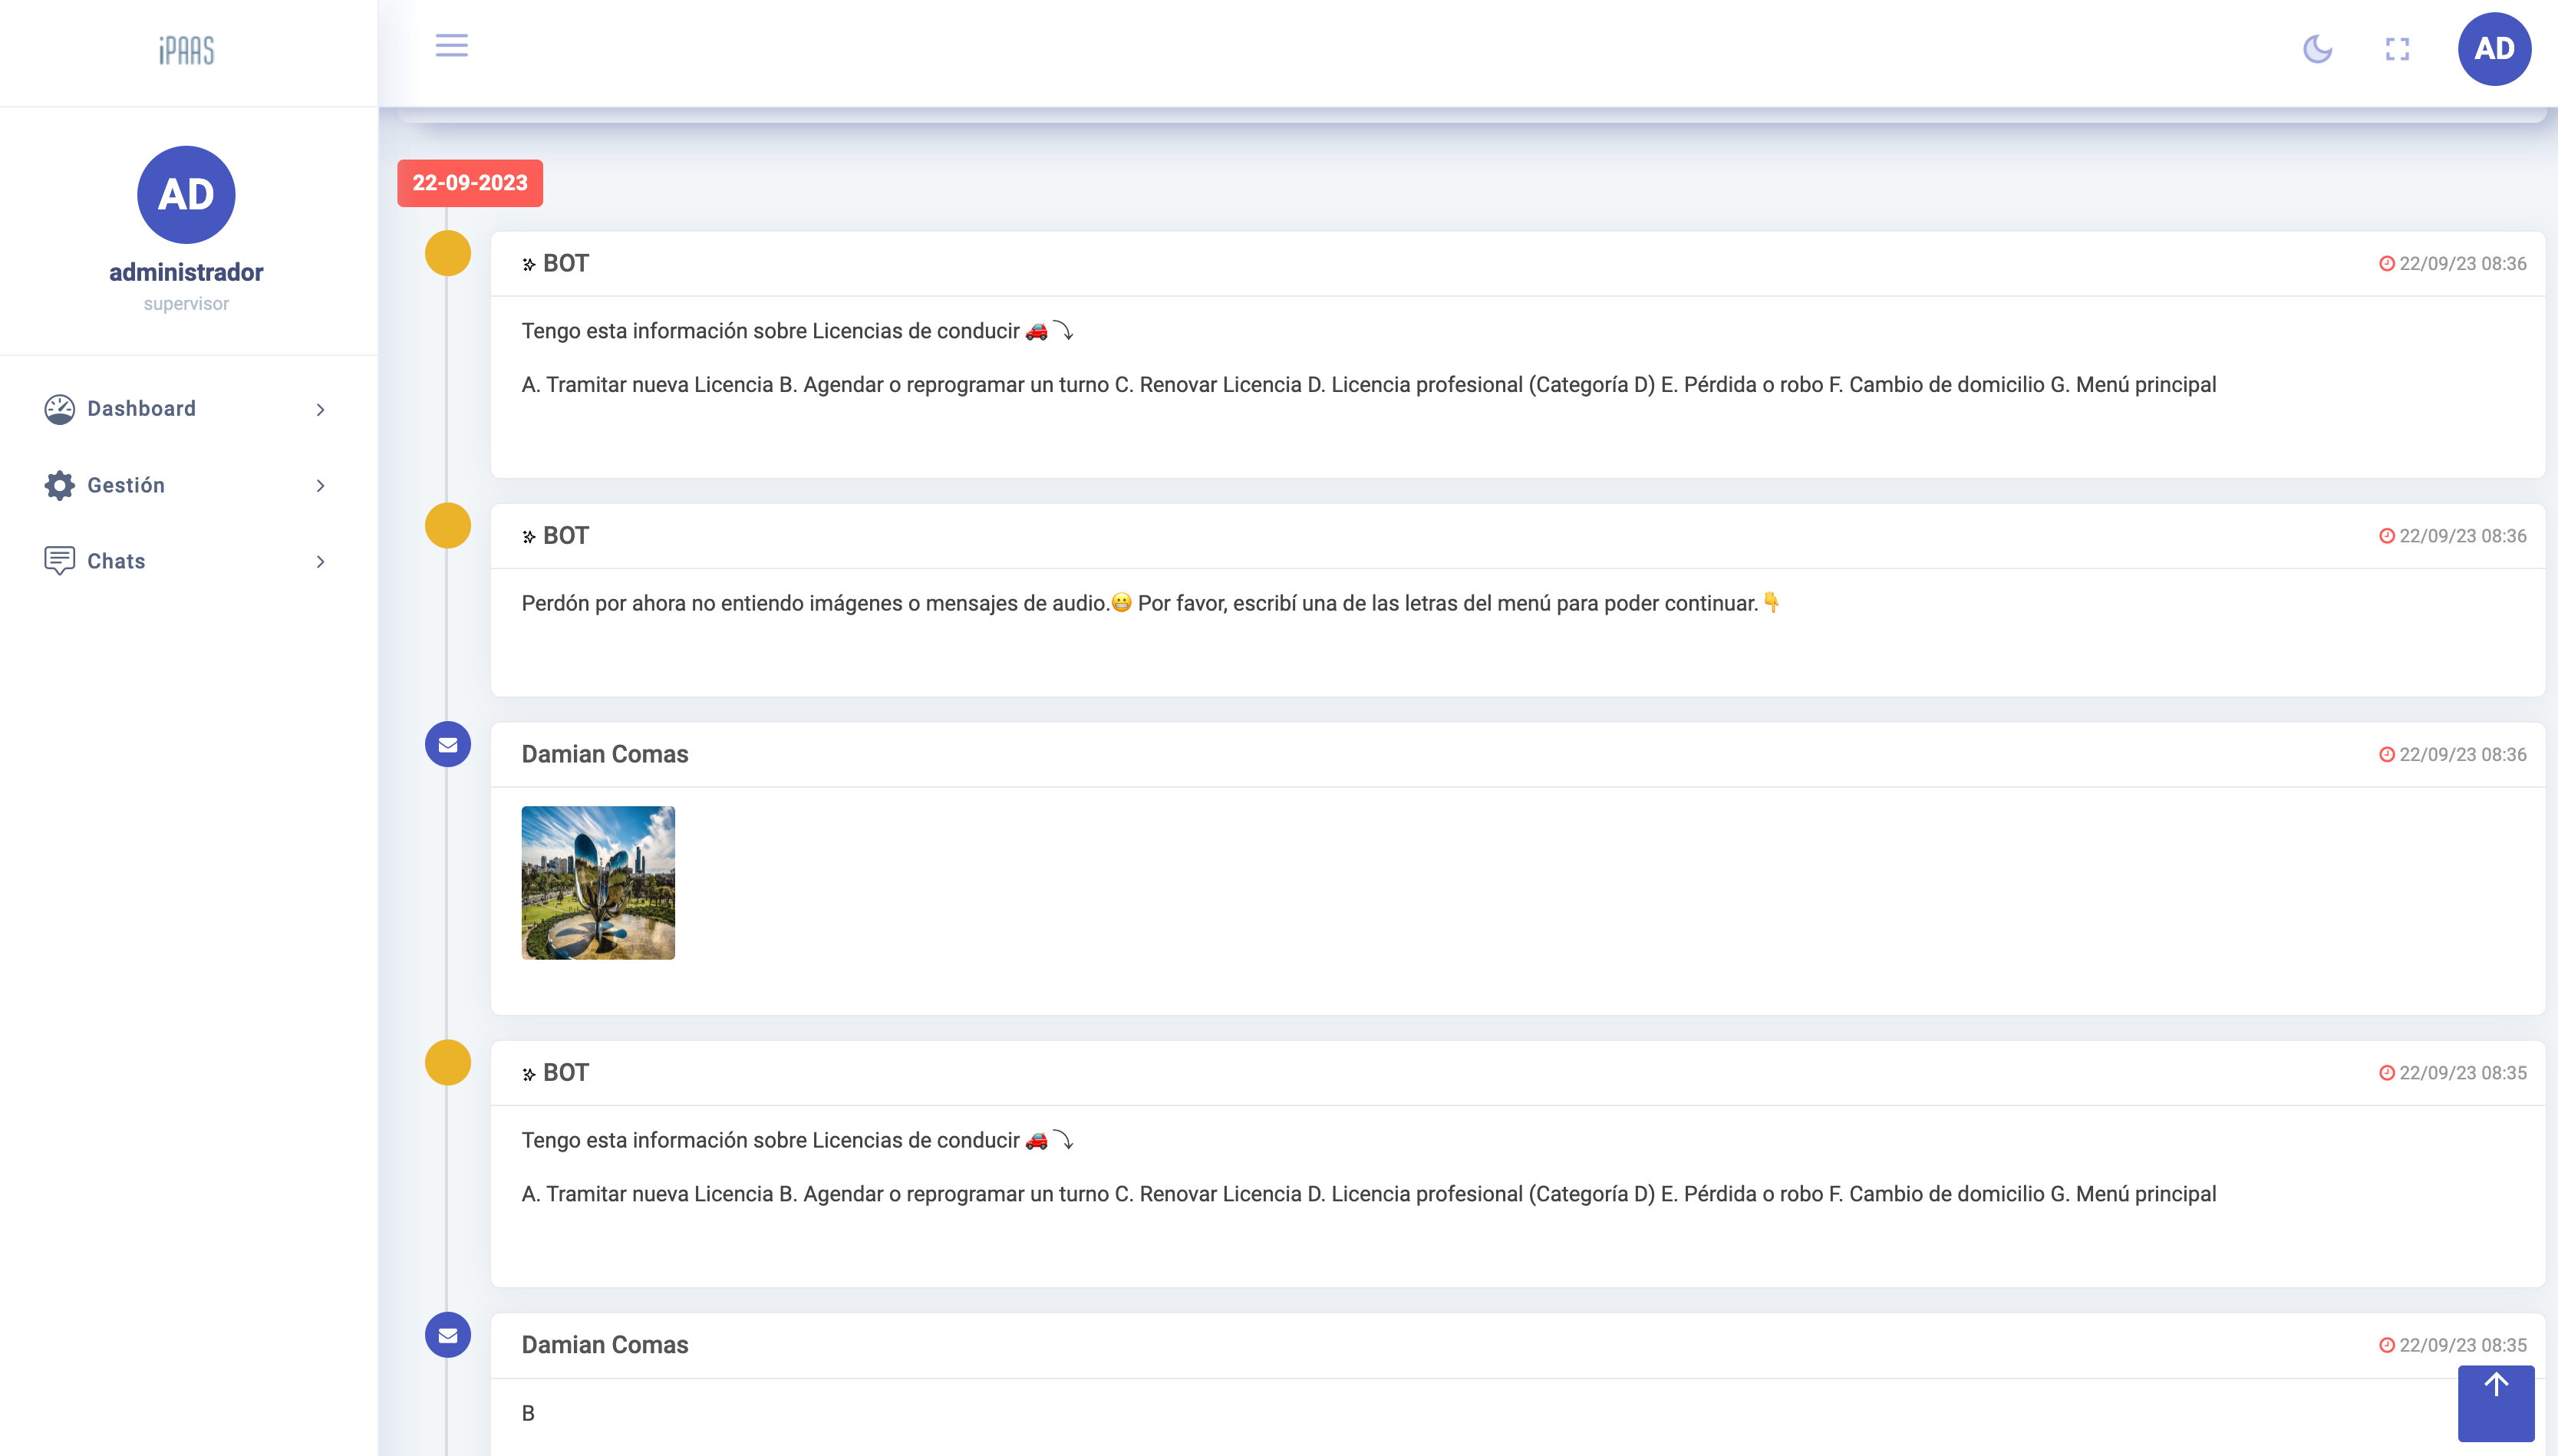Open the Floralis sculpture image thumbnail
This screenshot has height=1456, width=2558.
pos(598,883)
